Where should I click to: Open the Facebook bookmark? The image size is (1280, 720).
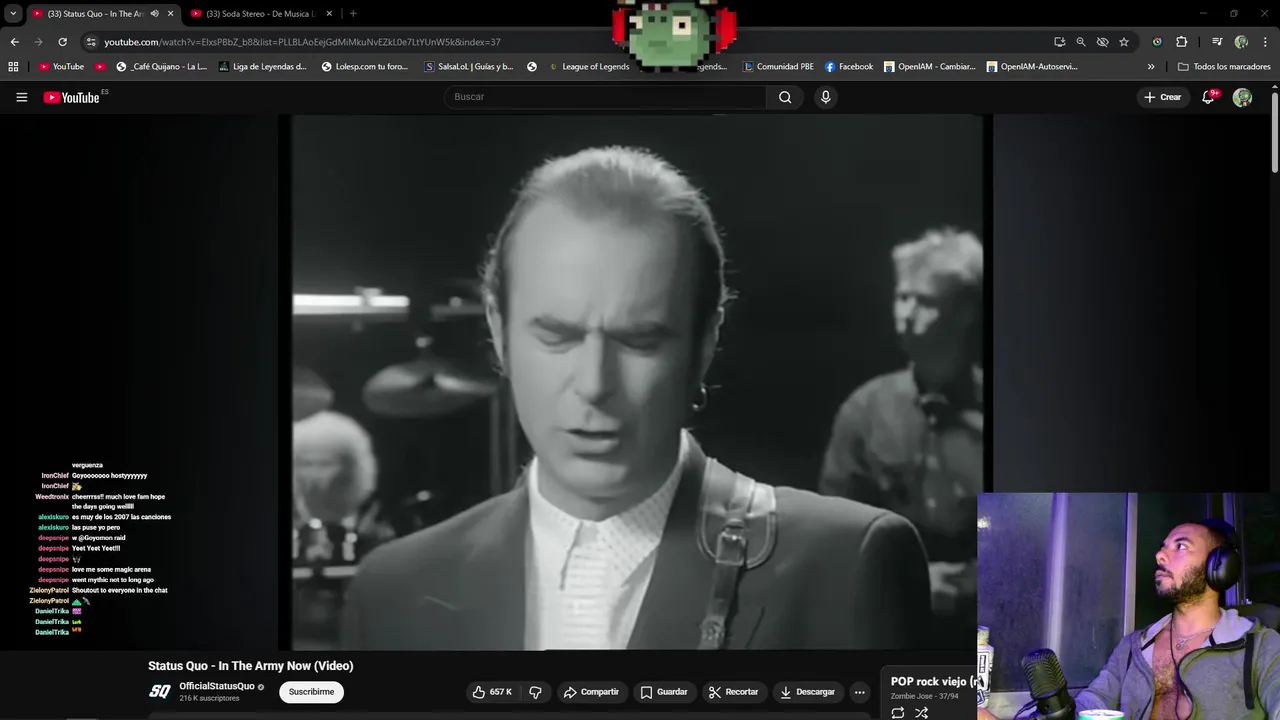[849, 67]
